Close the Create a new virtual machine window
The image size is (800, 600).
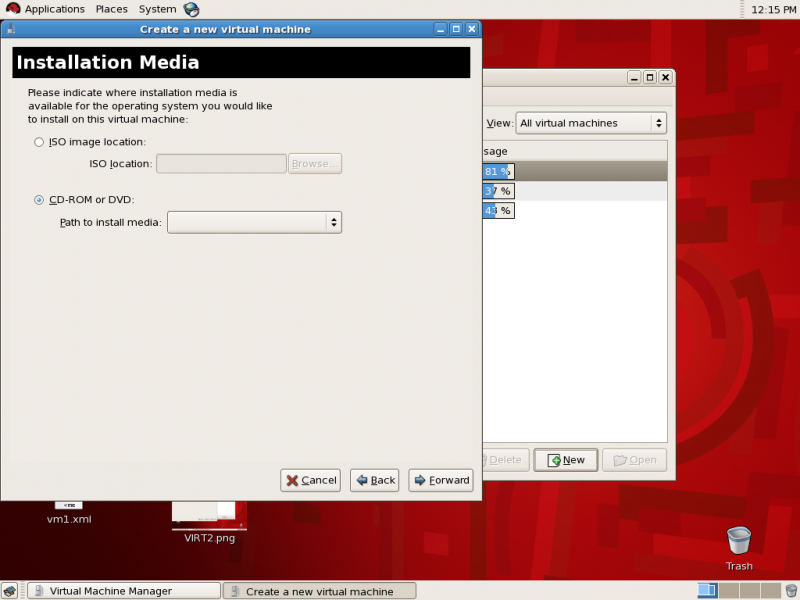pos(472,29)
